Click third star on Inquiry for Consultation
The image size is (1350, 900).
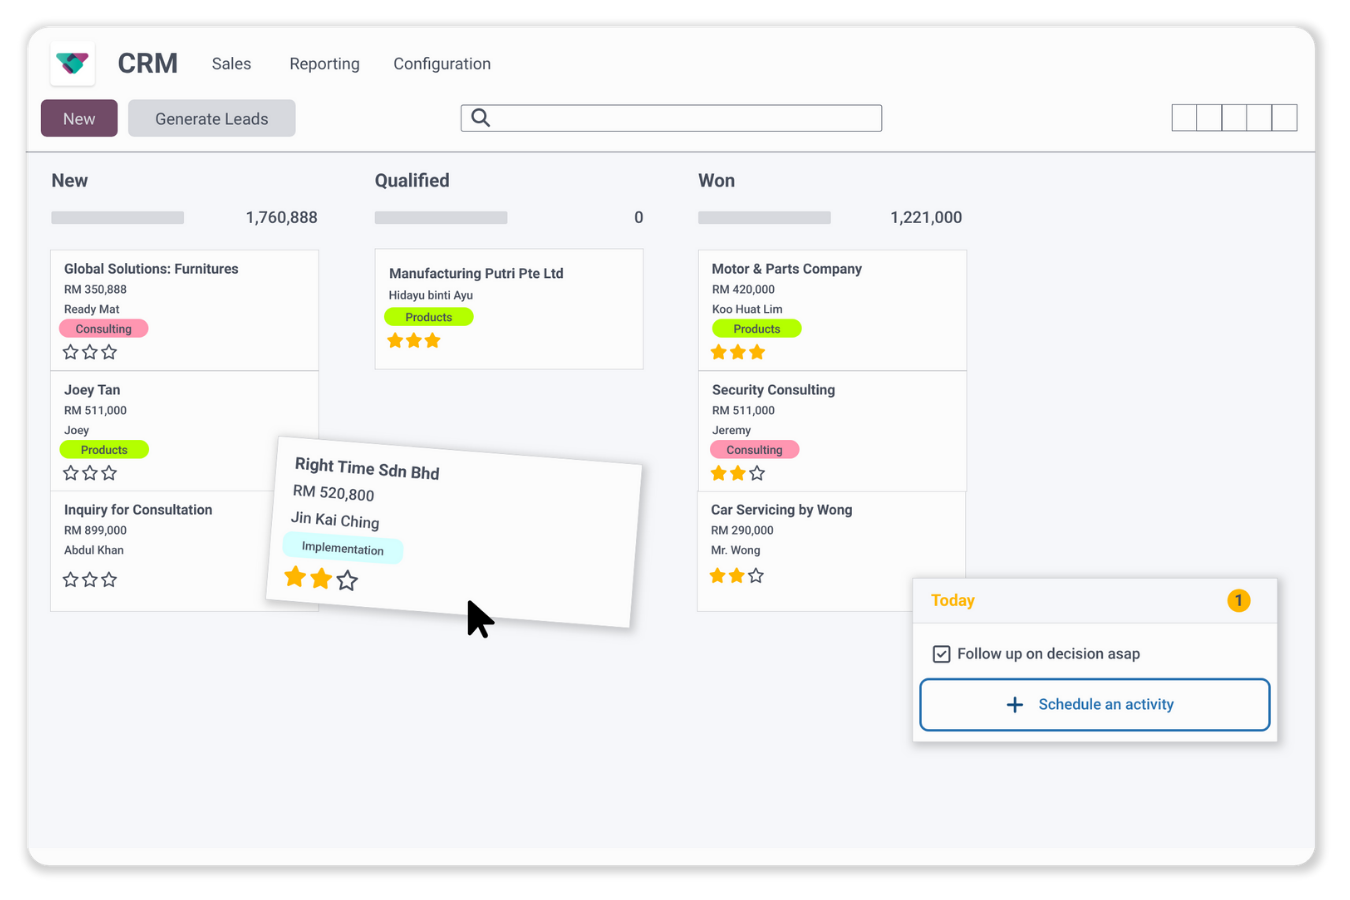pos(109,580)
